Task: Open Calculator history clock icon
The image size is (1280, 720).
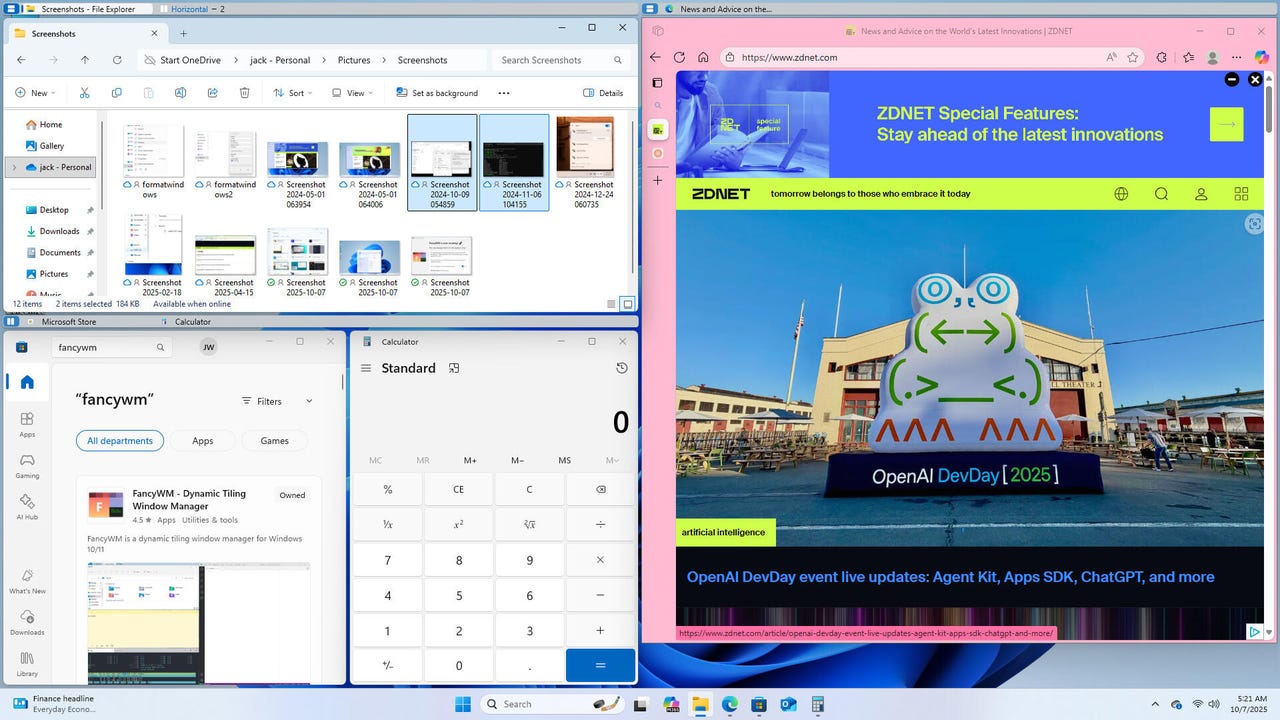Action: click(x=621, y=368)
